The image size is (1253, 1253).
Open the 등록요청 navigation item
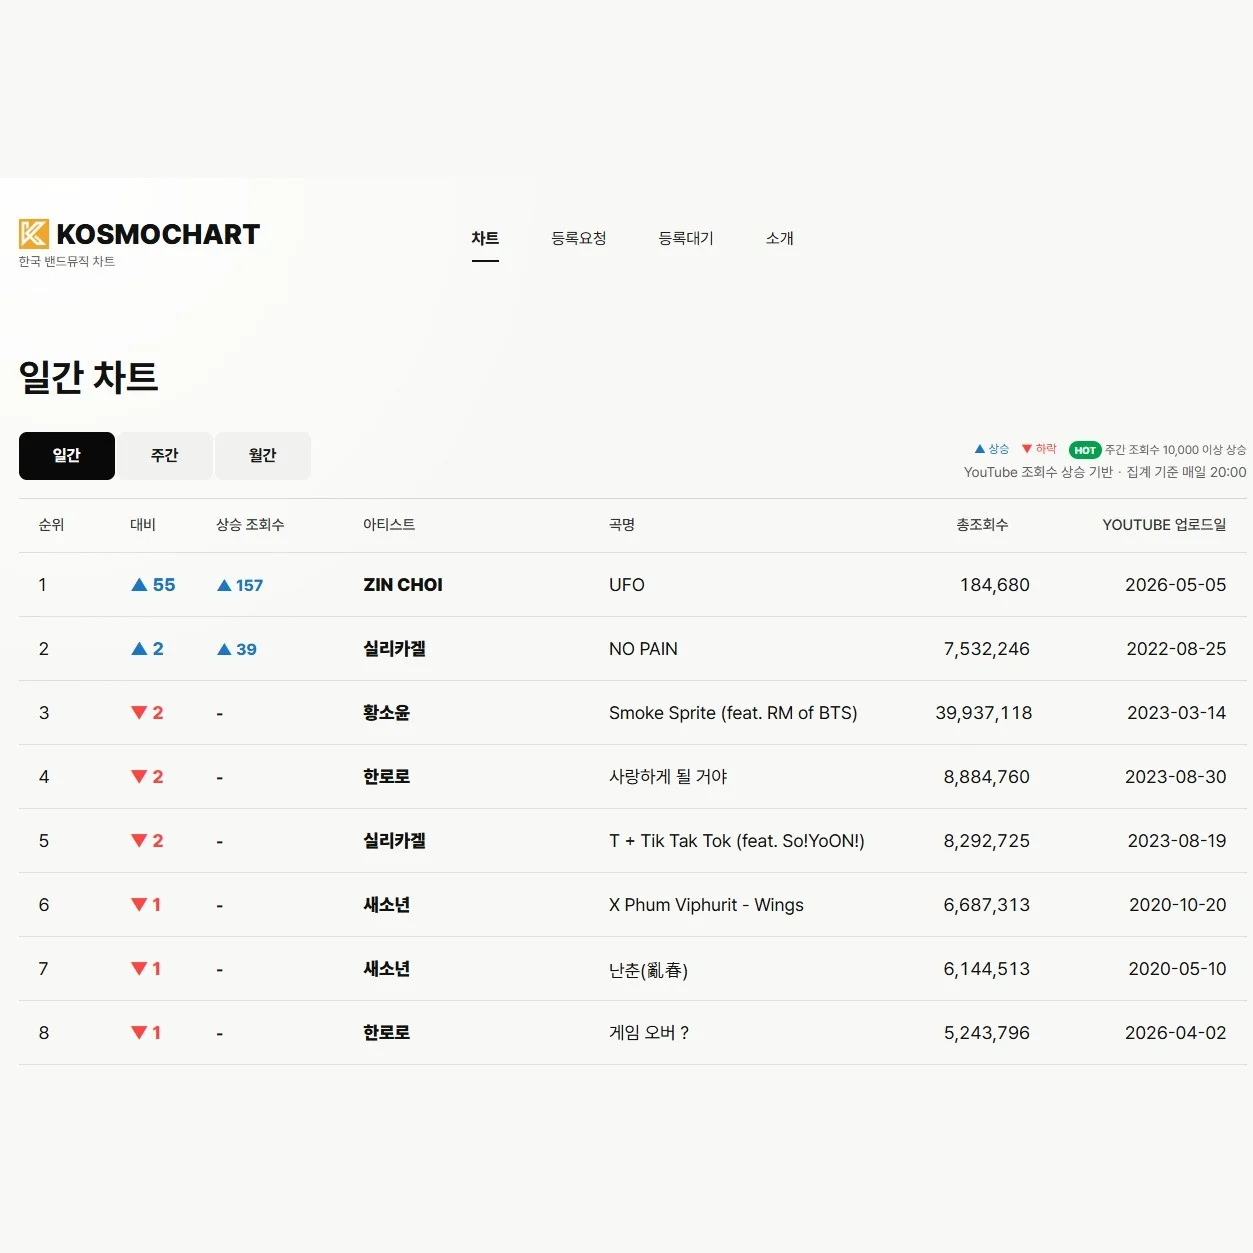pos(579,238)
